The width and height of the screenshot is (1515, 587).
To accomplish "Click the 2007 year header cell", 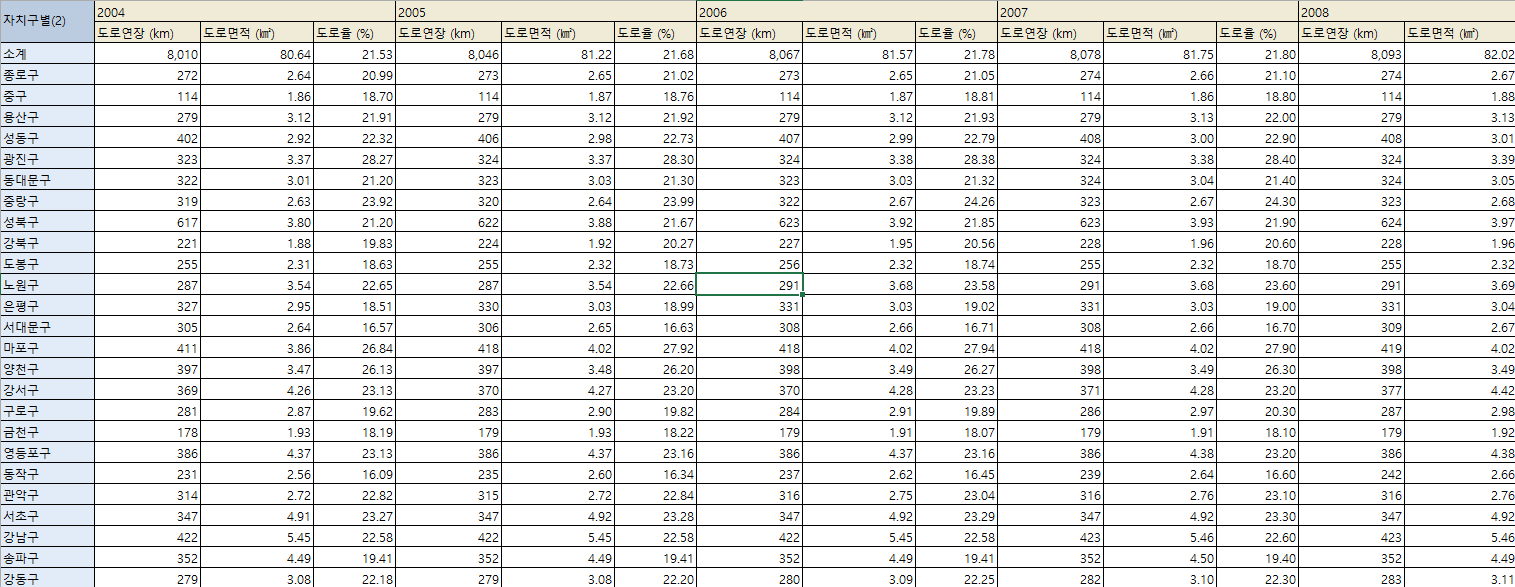I will pos(1148,12).
